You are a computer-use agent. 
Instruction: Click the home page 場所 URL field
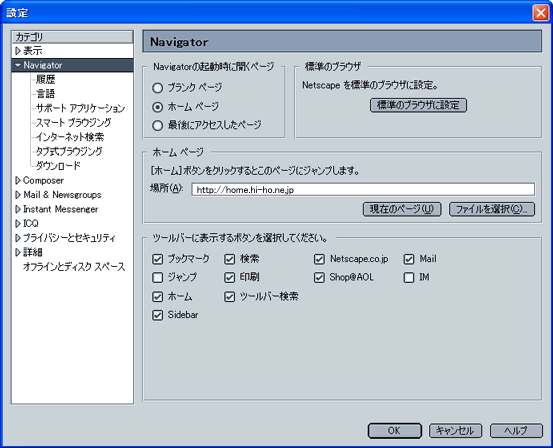point(363,189)
